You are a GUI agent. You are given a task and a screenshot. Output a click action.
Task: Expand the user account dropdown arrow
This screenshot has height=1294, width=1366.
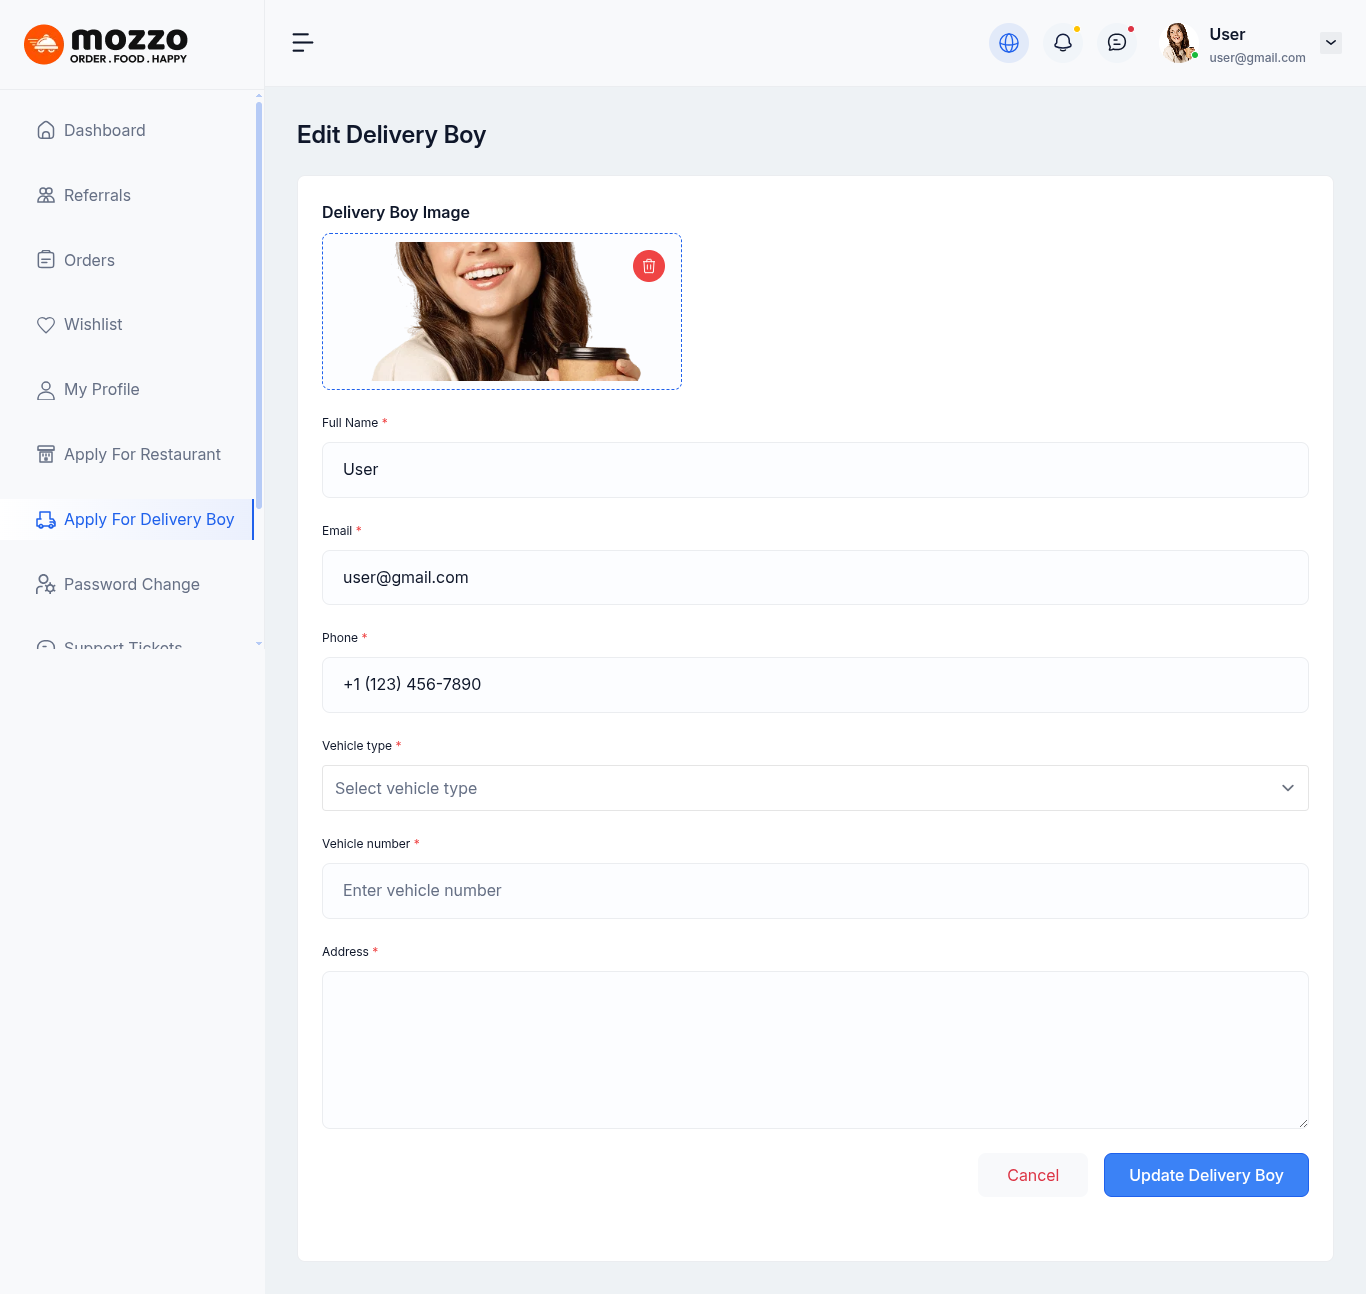[x=1331, y=43]
